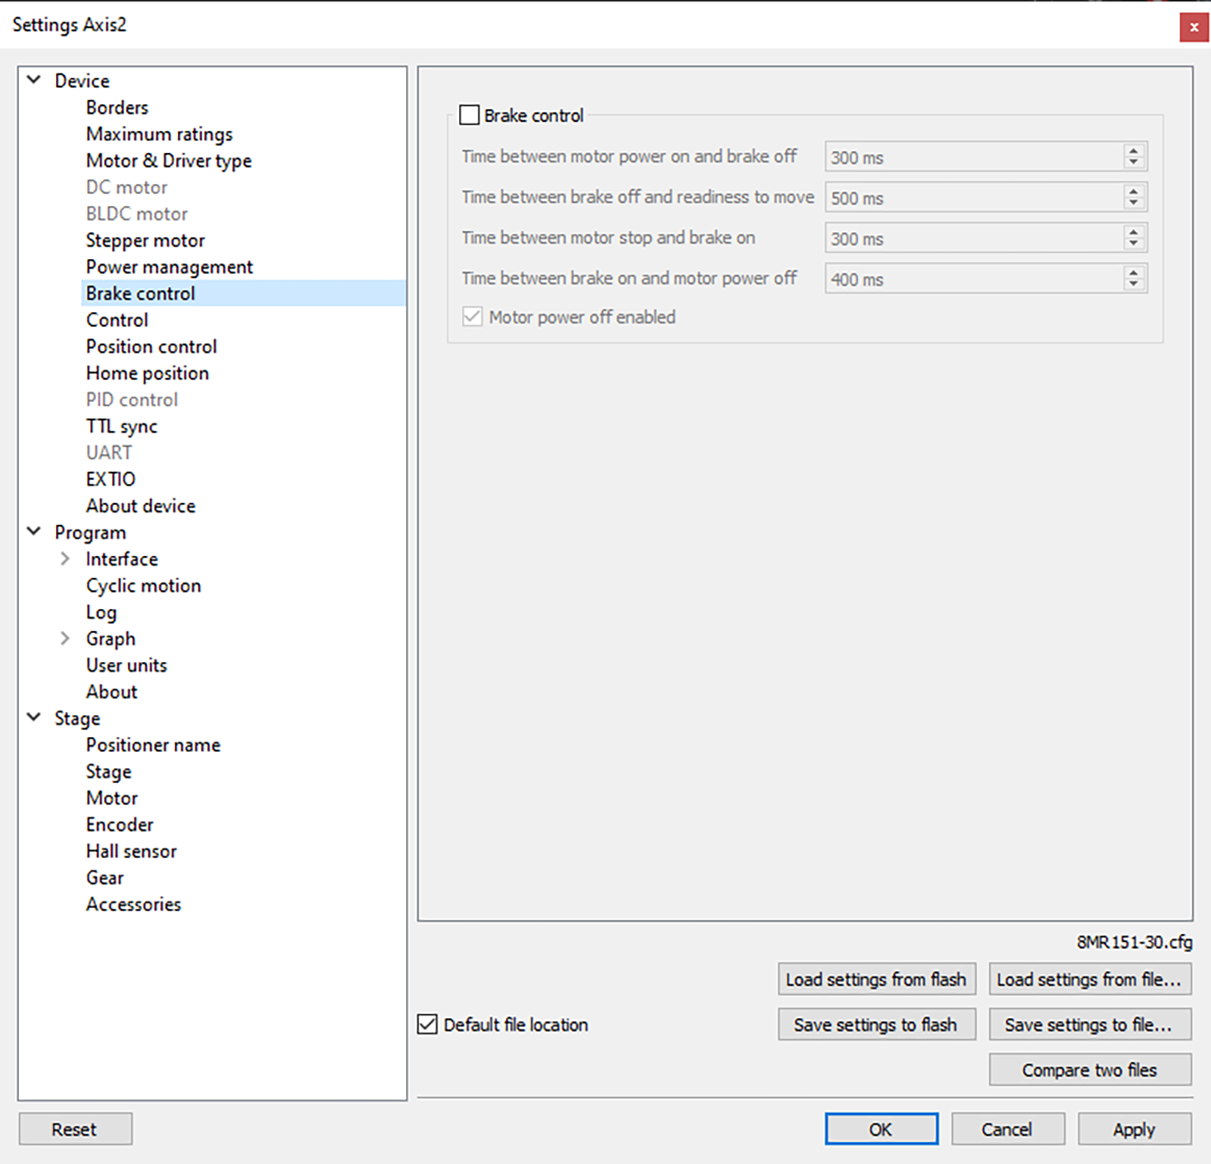Open the Power management settings page
1211x1164 pixels.
169,267
